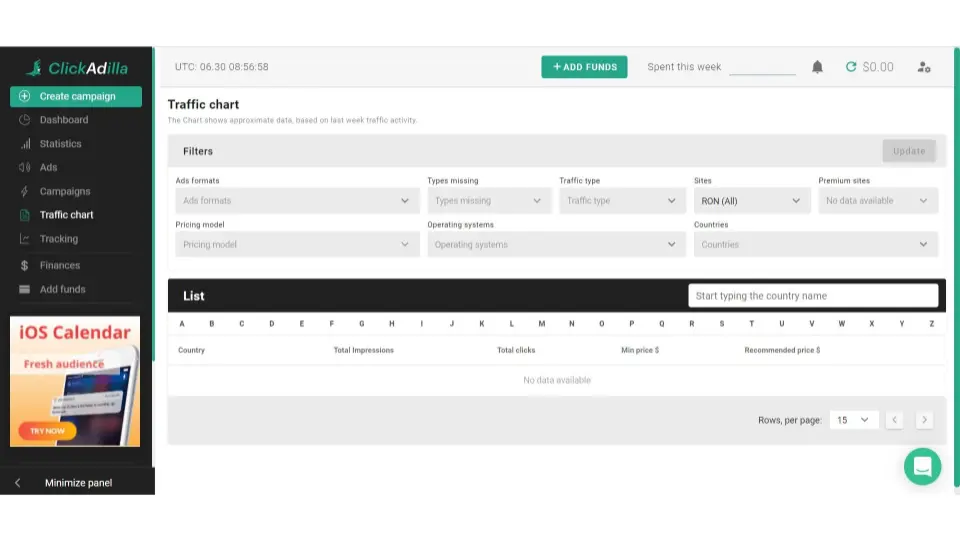The image size is (960, 540).
Task: Collapse sidebar with Minimize panel
Action: [77, 483]
